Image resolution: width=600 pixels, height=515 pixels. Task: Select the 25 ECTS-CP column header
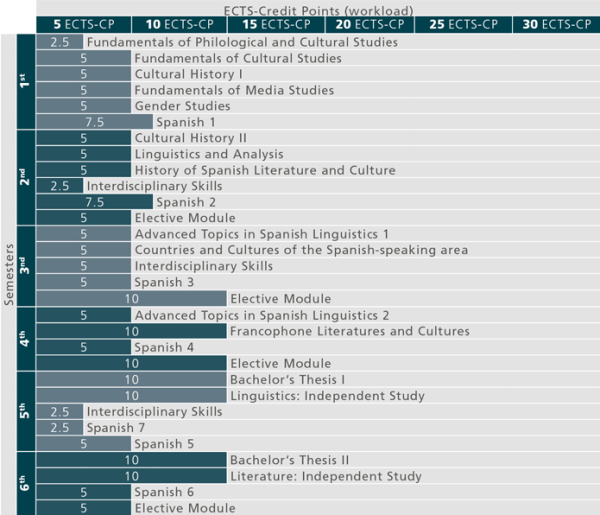click(463, 23)
